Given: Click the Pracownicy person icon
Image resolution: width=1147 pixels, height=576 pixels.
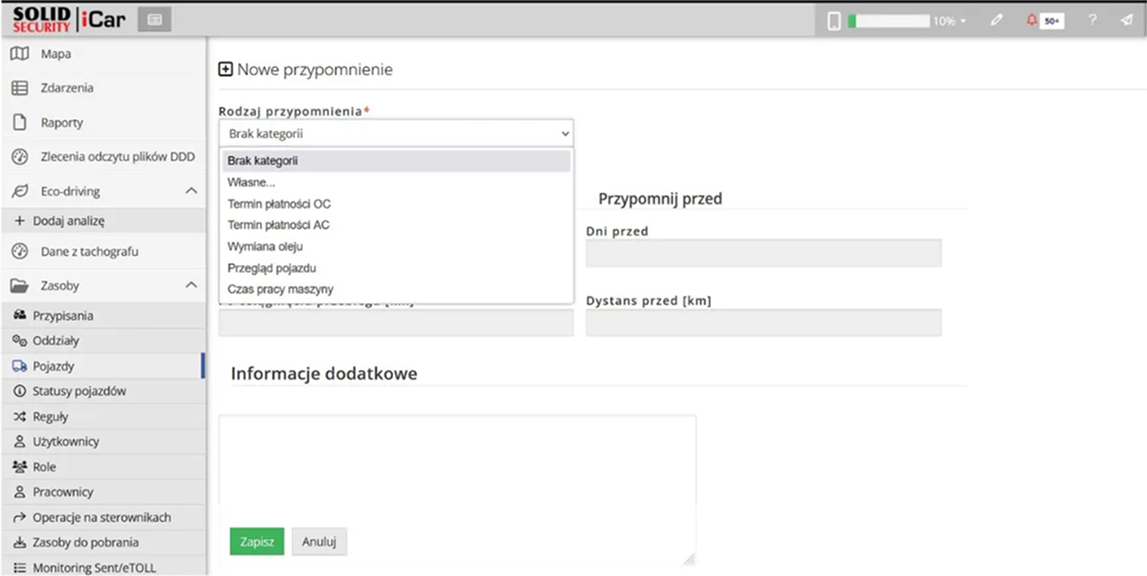Looking at the screenshot, I should (20, 492).
